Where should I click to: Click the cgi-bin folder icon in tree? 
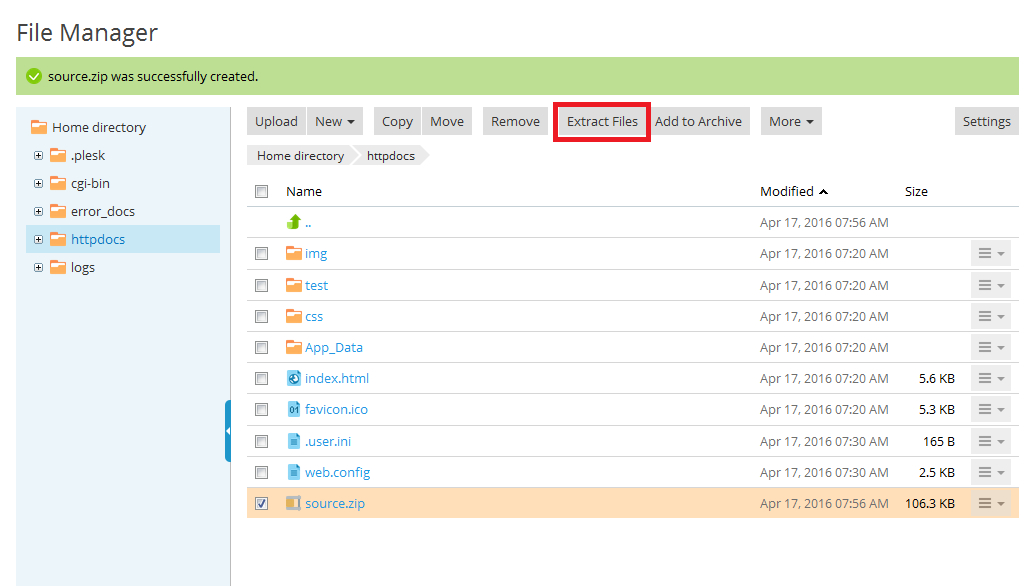[58, 182]
